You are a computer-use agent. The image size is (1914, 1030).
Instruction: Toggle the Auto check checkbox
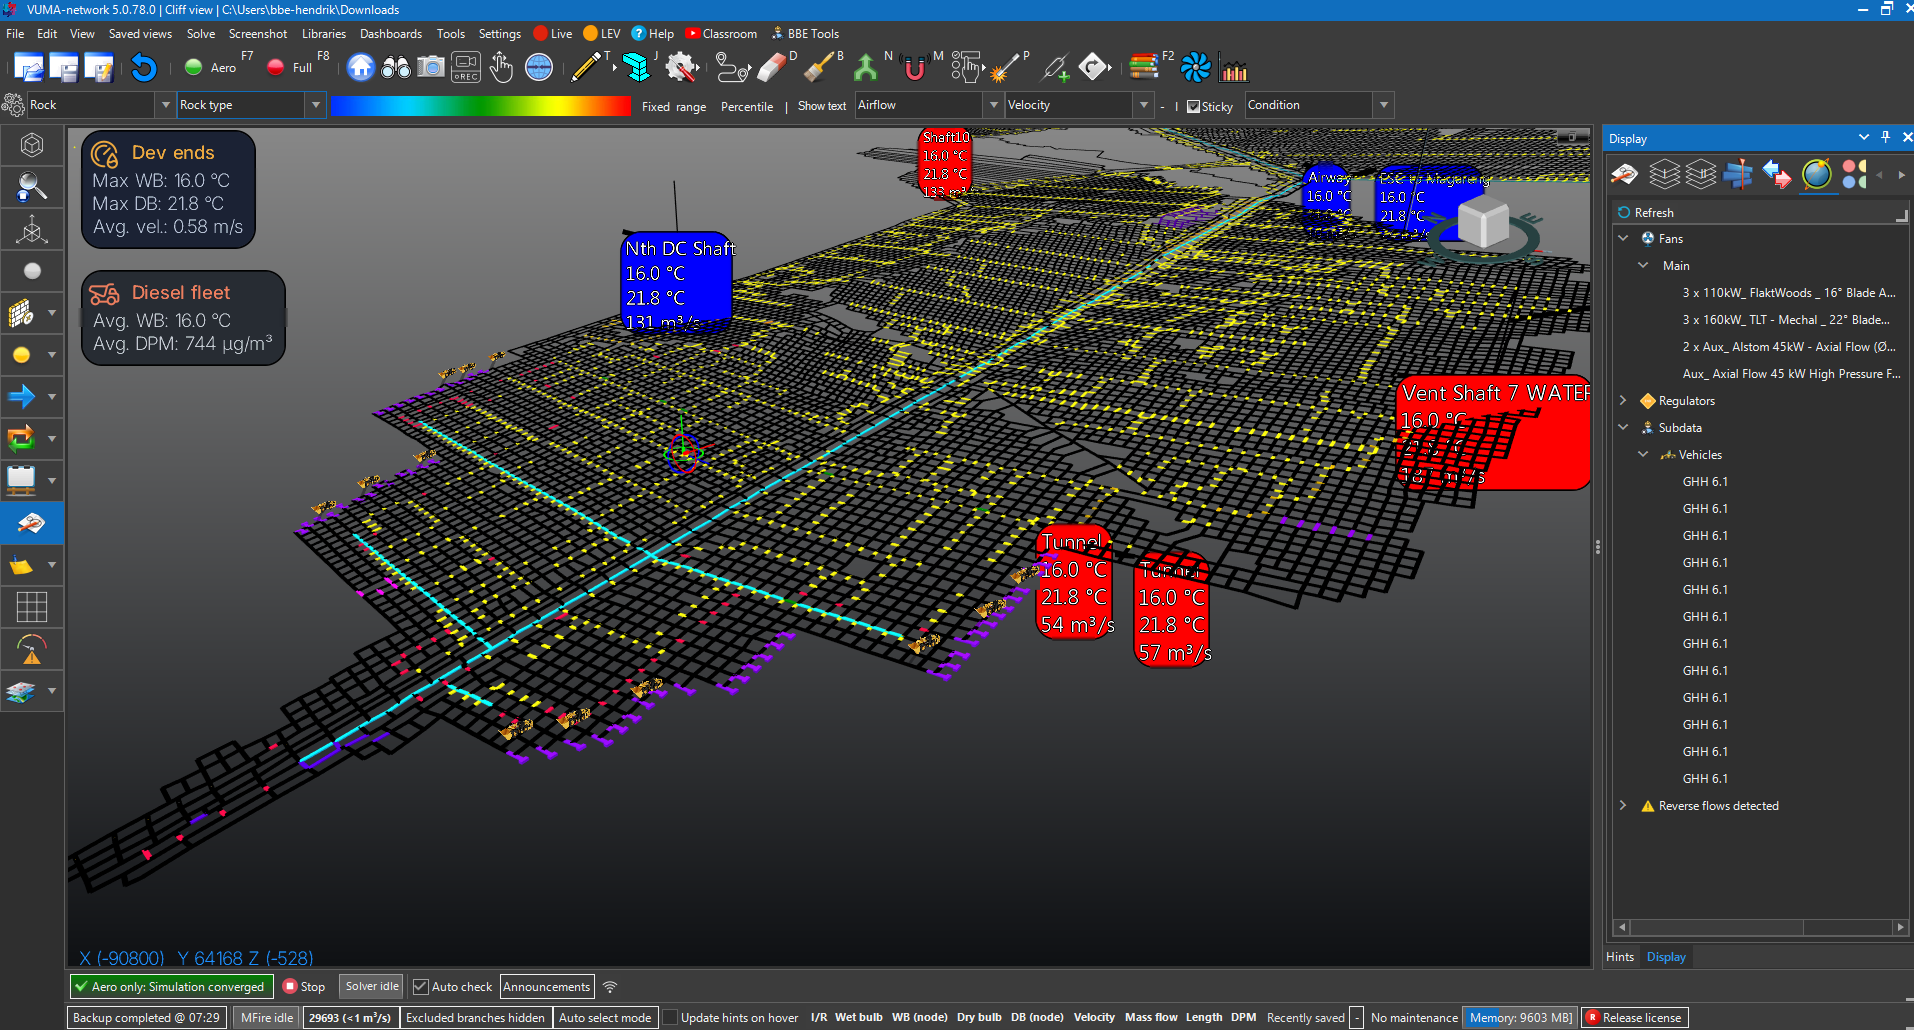coord(421,987)
